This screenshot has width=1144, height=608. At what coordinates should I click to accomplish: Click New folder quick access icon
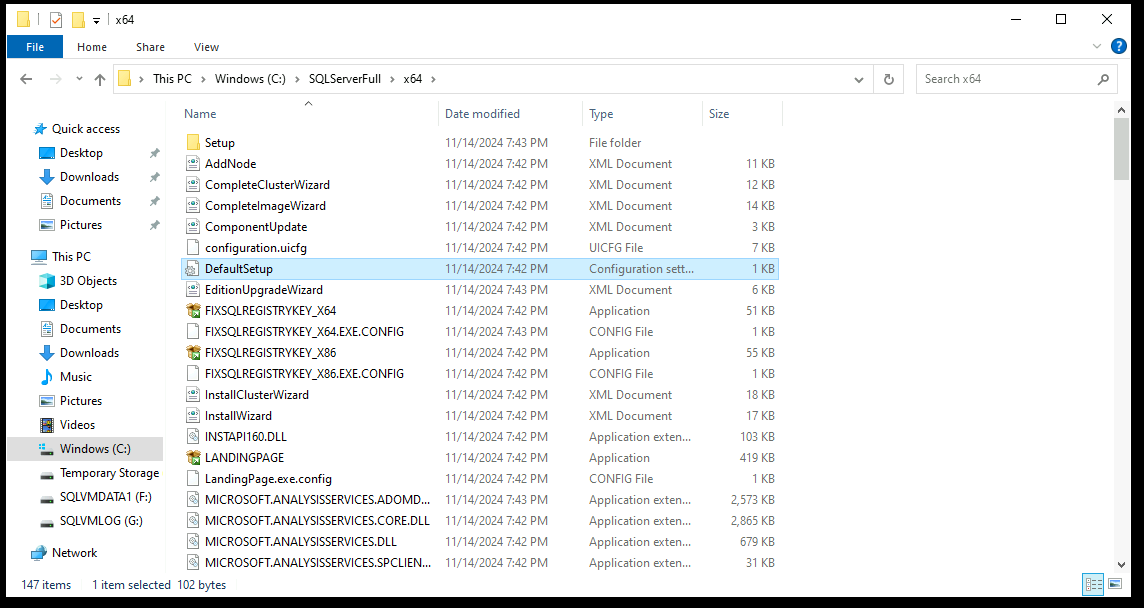tap(78, 20)
